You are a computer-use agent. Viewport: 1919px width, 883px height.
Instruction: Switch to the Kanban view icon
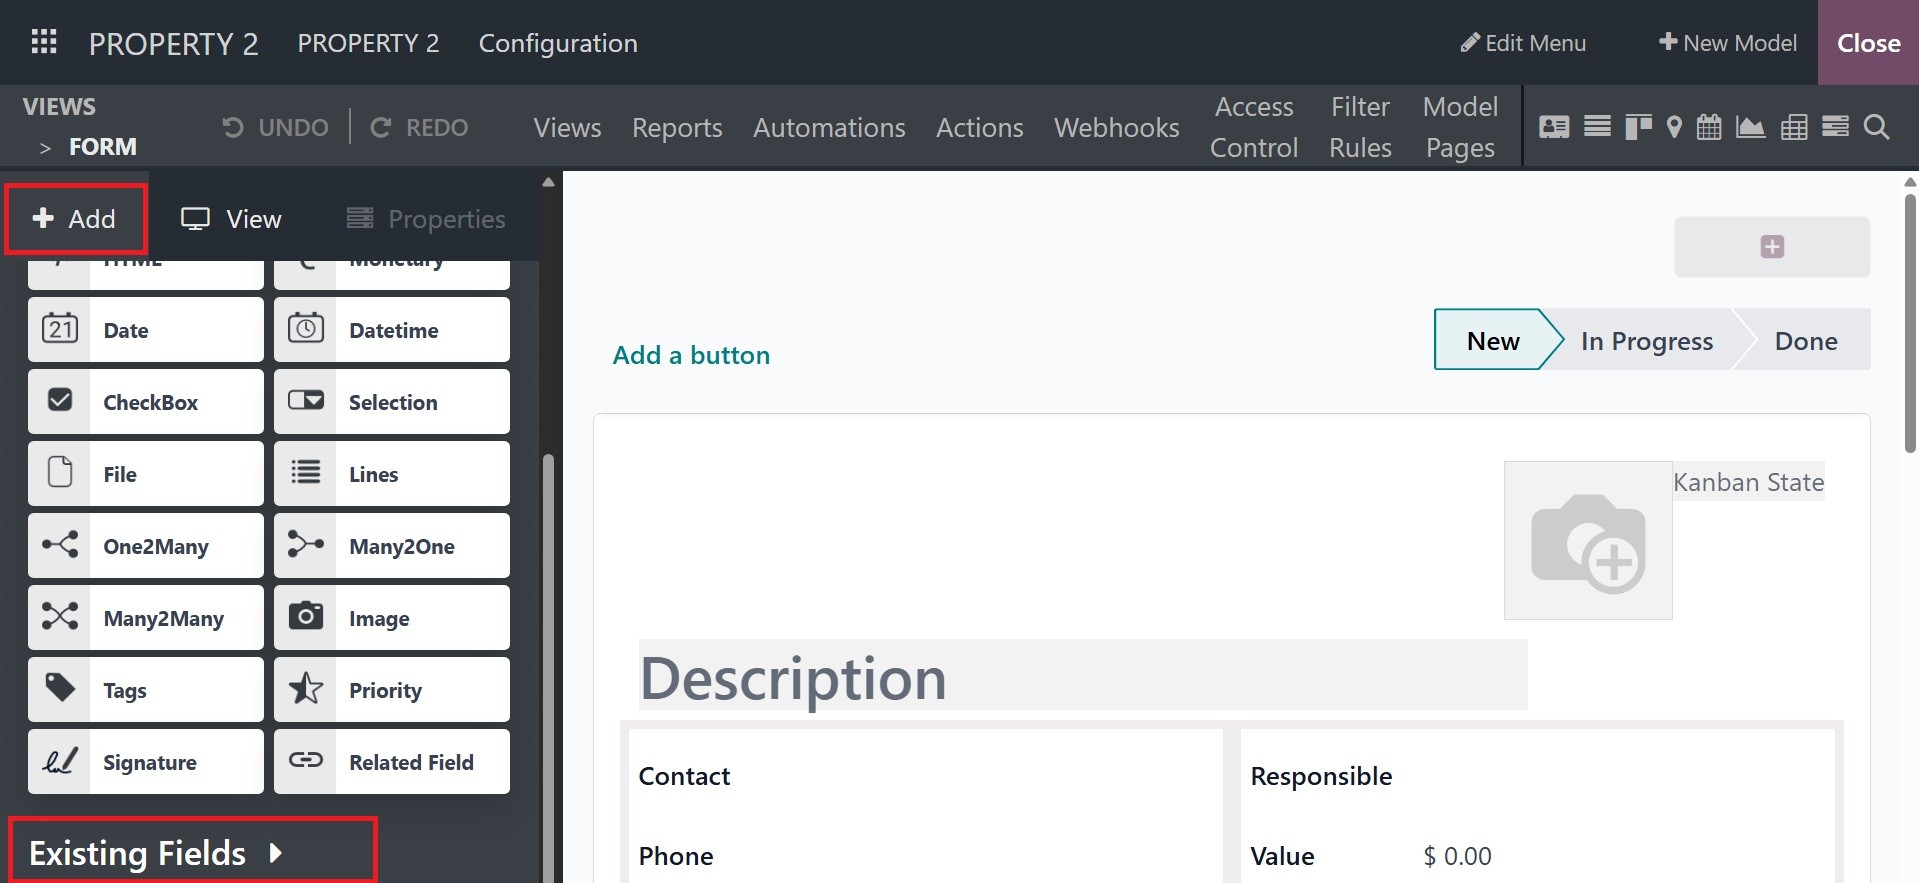pyautogui.click(x=1638, y=127)
